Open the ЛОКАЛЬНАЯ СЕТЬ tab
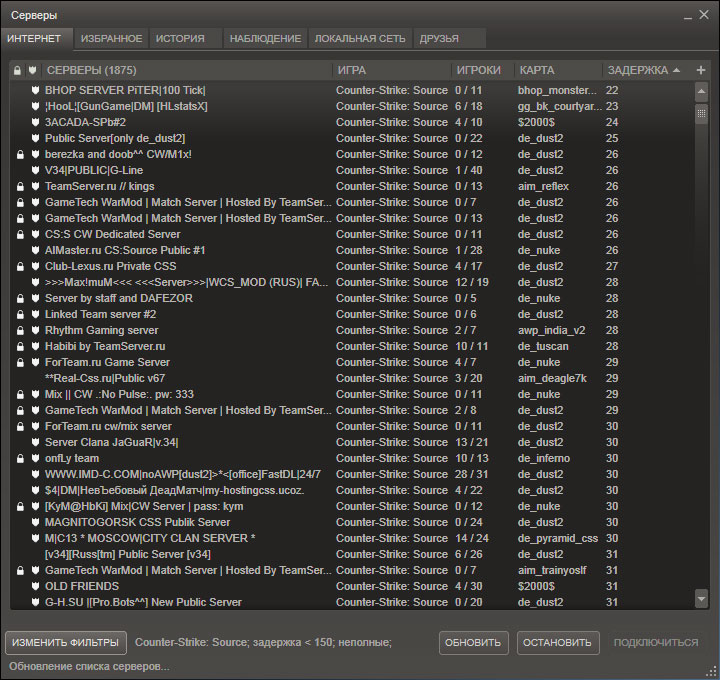 click(x=360, y=39)
